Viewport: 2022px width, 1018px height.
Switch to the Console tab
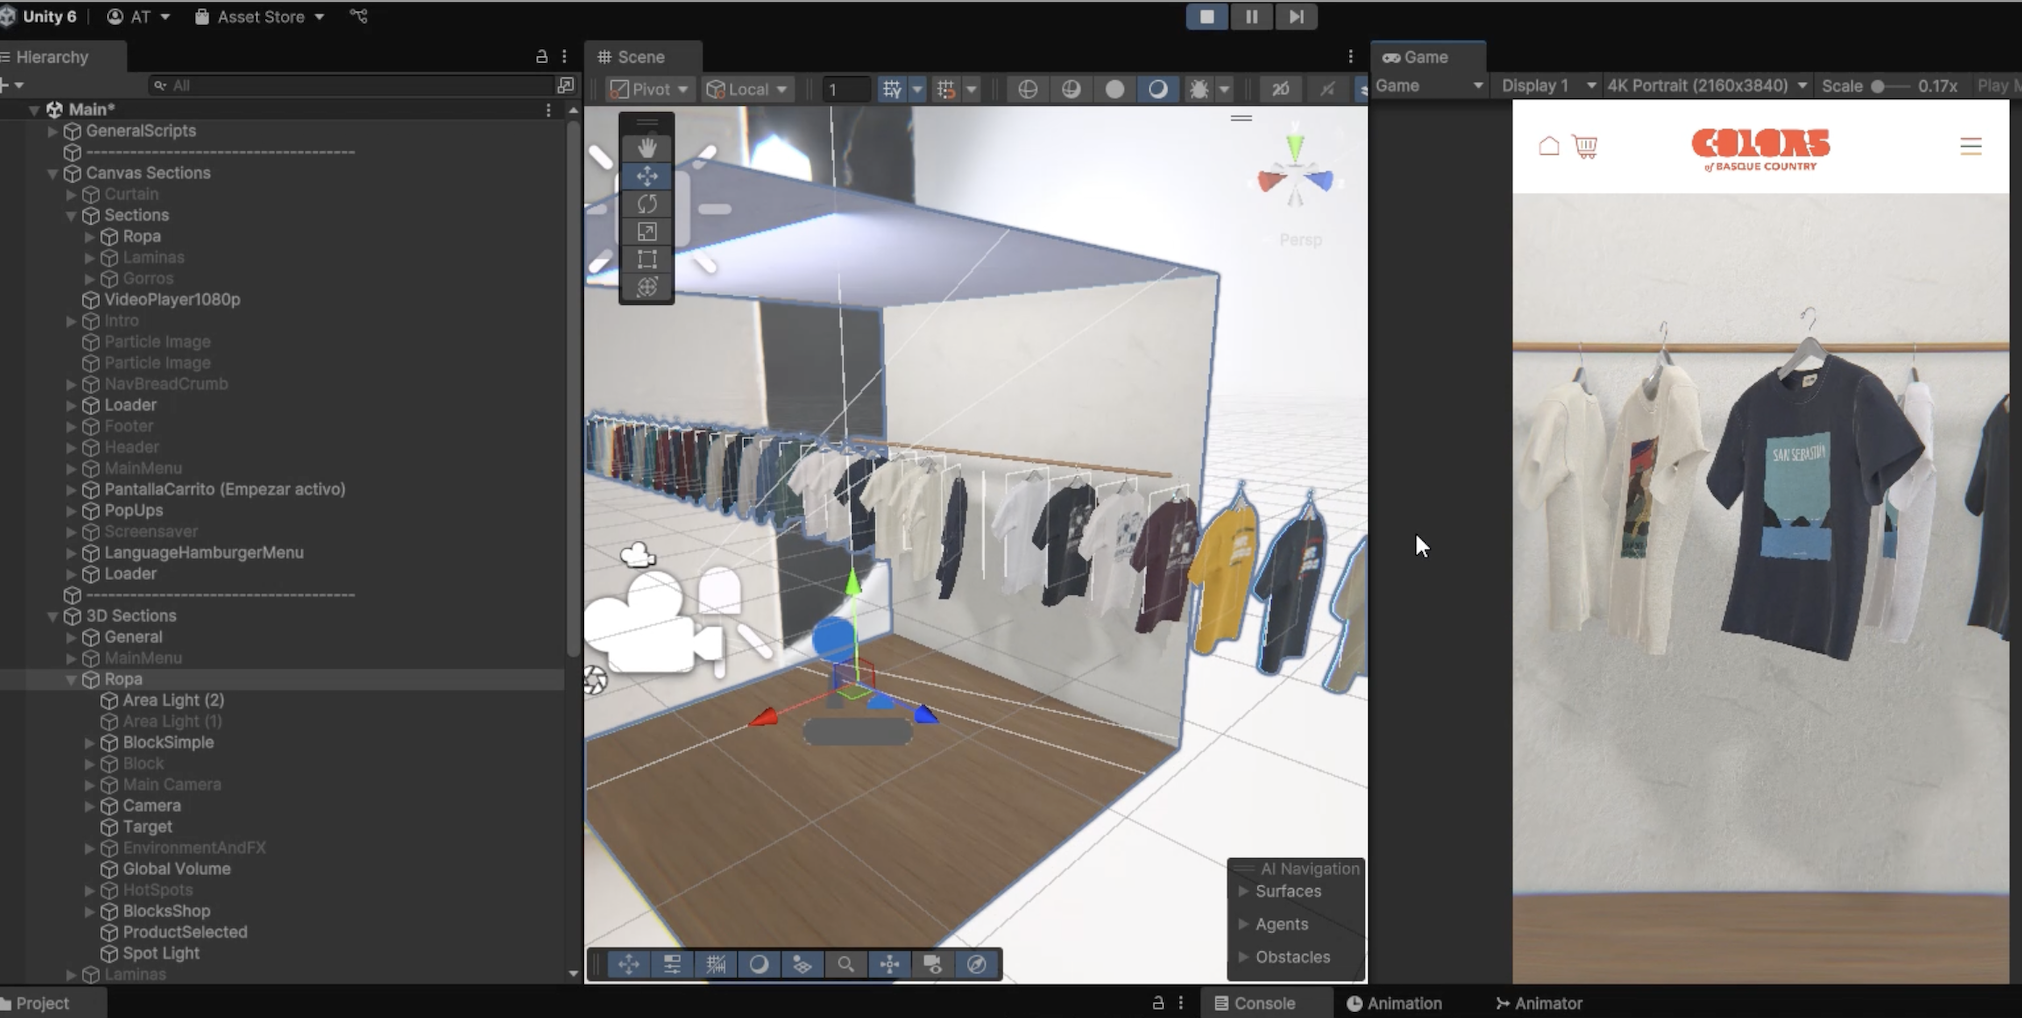[1255, 1003]
